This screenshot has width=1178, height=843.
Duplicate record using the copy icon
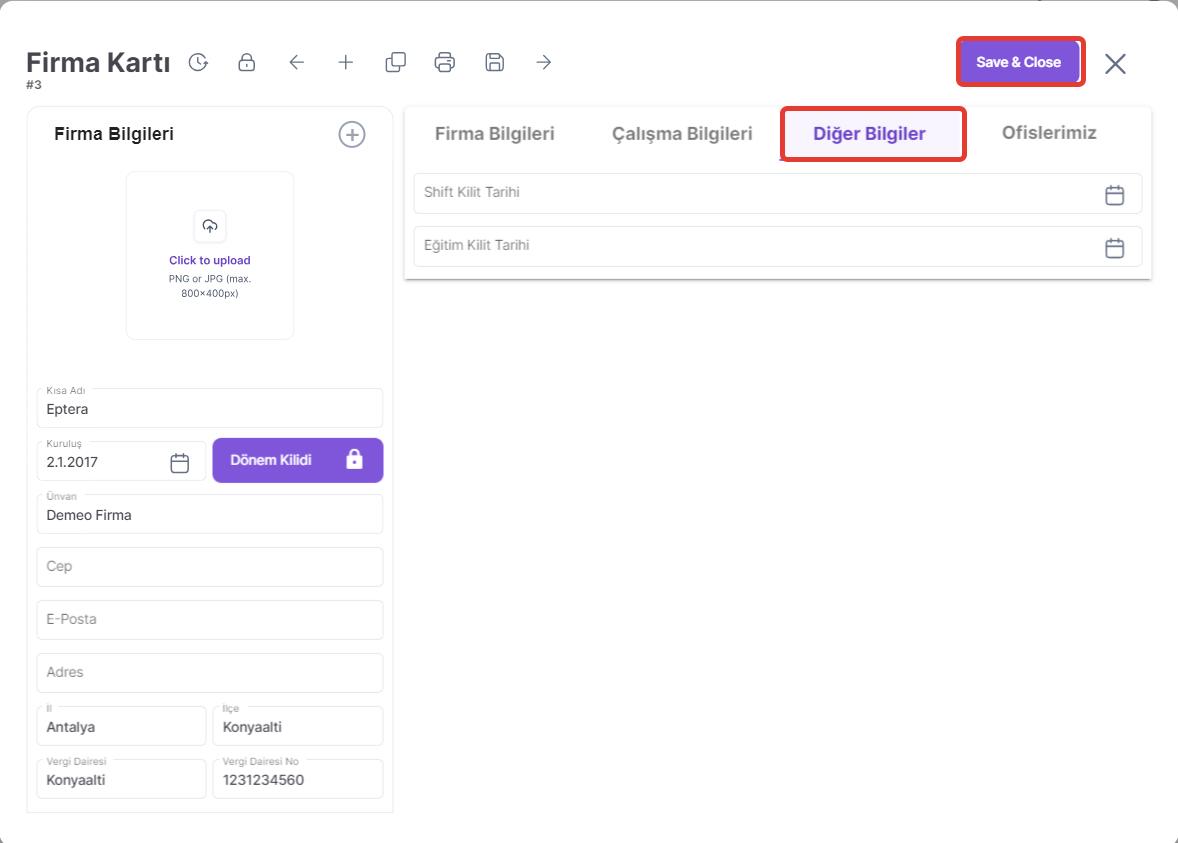pos(395,62)
